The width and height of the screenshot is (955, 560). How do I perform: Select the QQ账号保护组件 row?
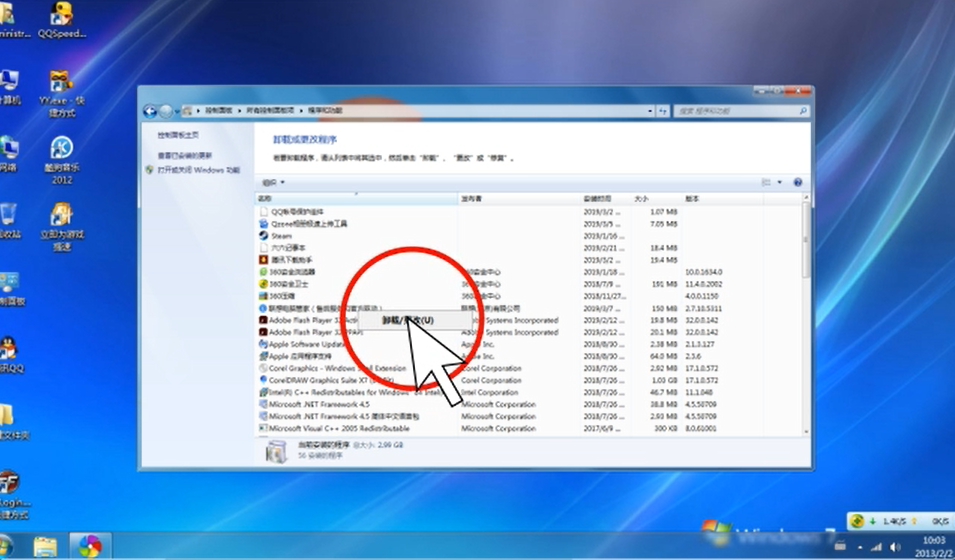pyautogui.click(x=527, y=211)
